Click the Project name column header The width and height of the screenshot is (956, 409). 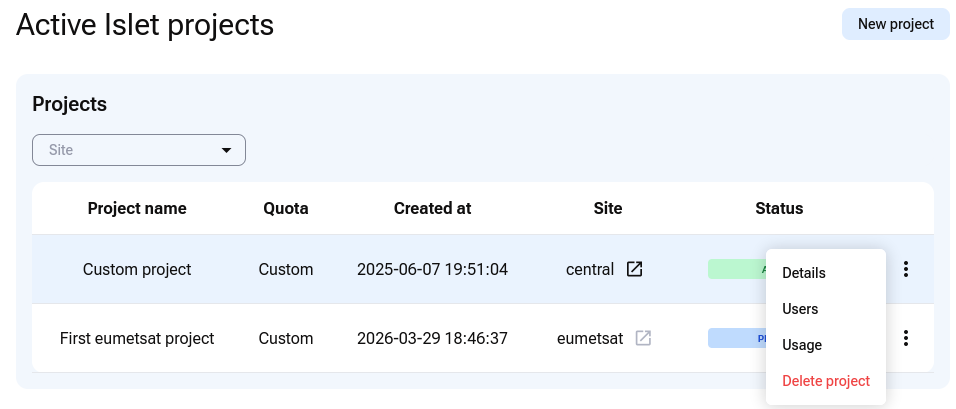[137, 208]
